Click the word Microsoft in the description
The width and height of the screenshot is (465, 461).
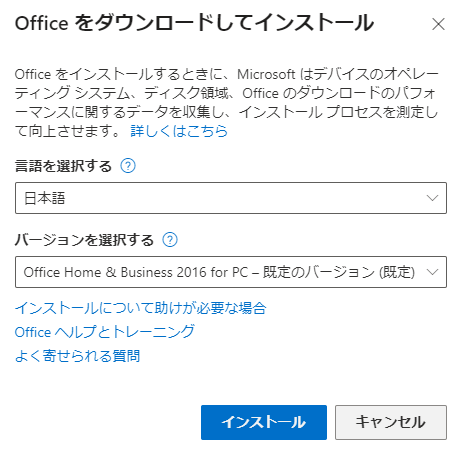click(266, 74)
